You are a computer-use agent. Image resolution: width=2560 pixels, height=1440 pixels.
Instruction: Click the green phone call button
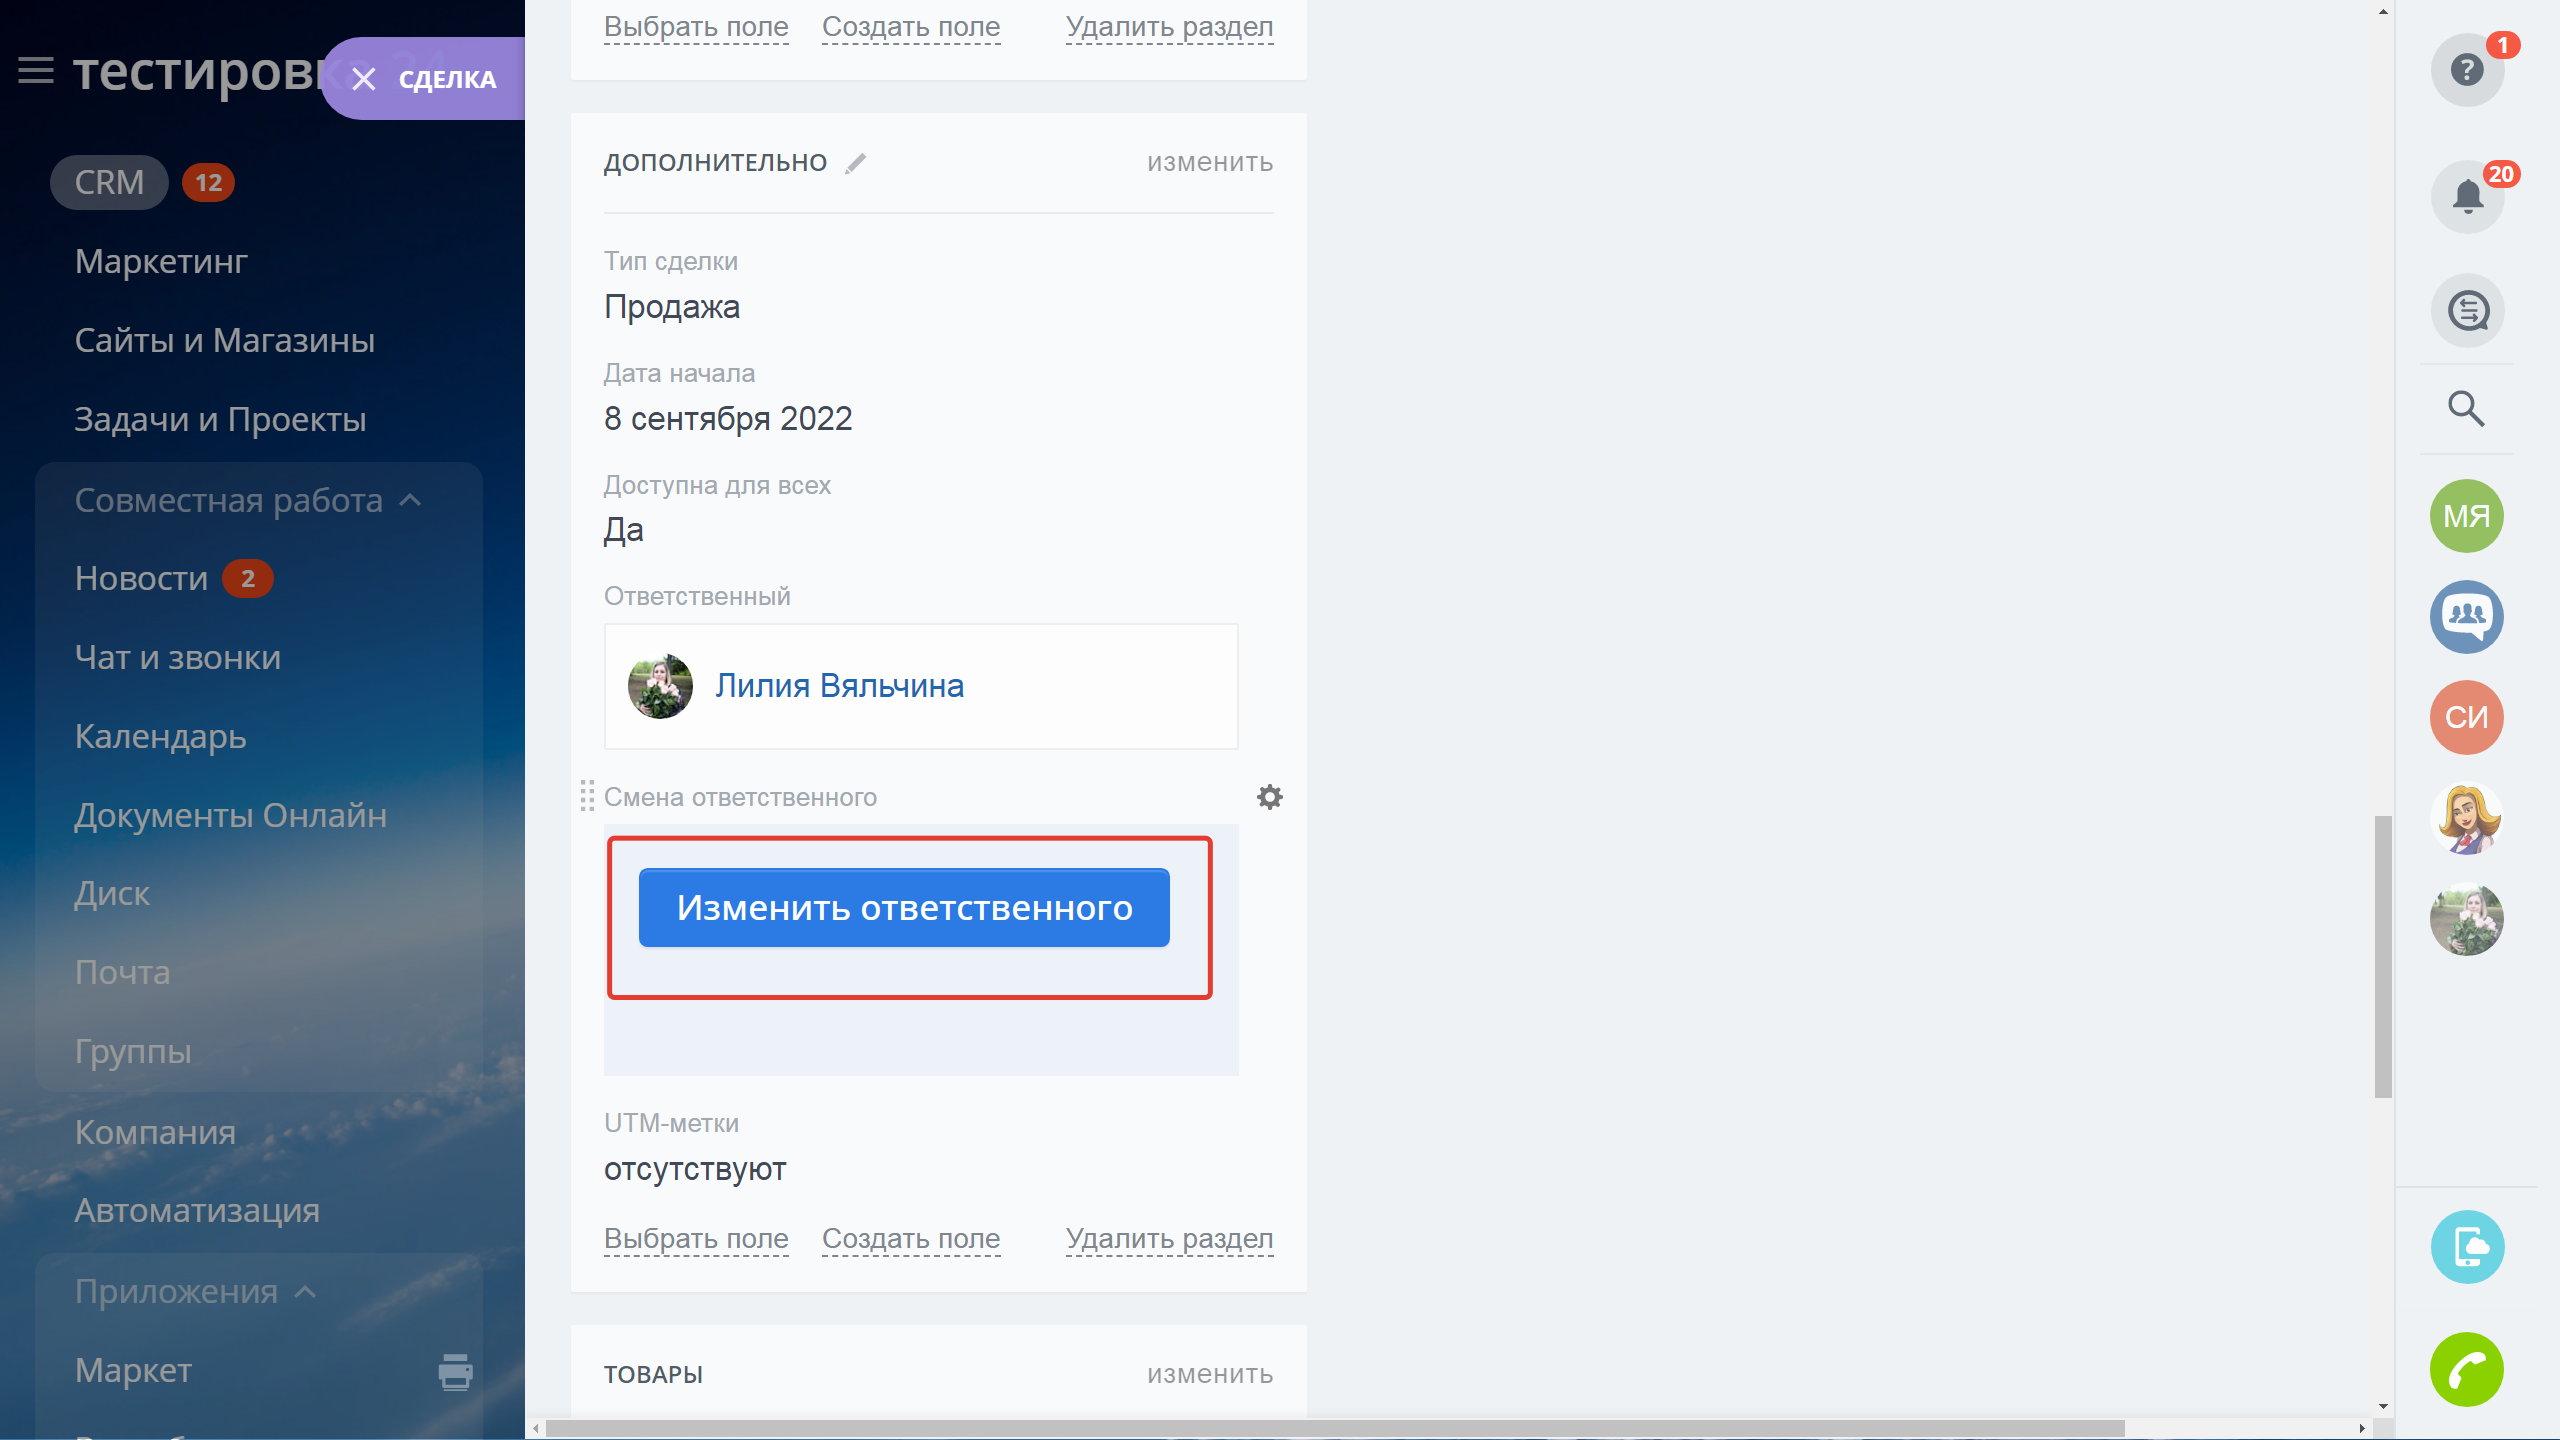2466,1369
